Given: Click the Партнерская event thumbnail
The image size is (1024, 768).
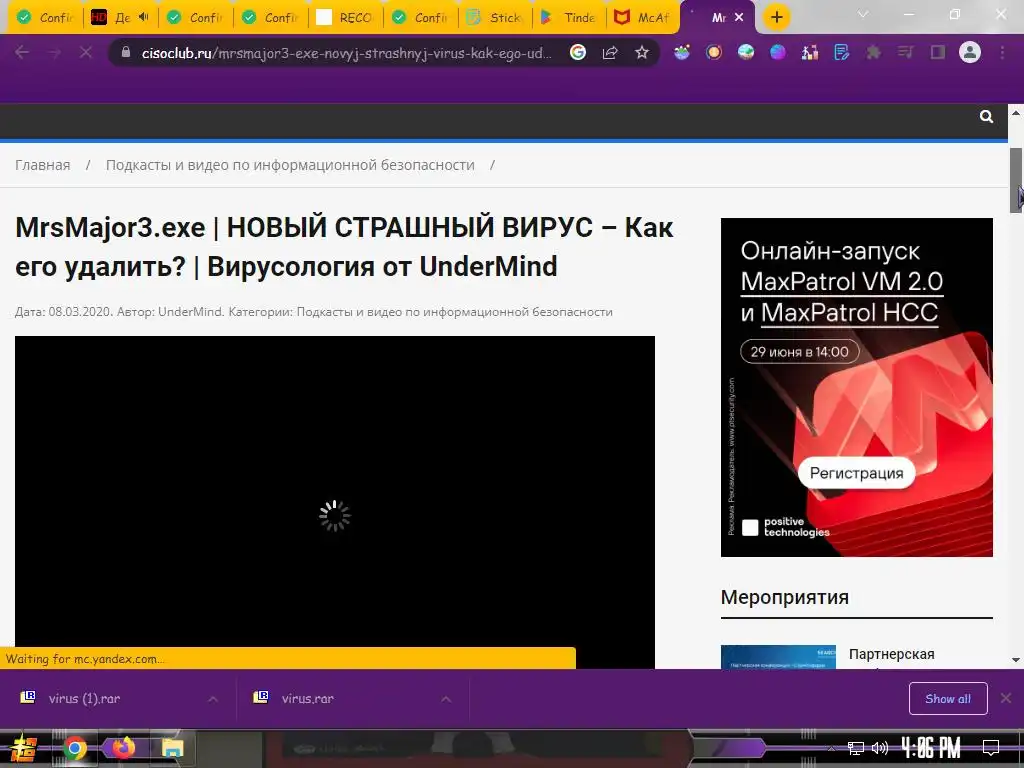Looking at the screenshot, I should [778, 657].
